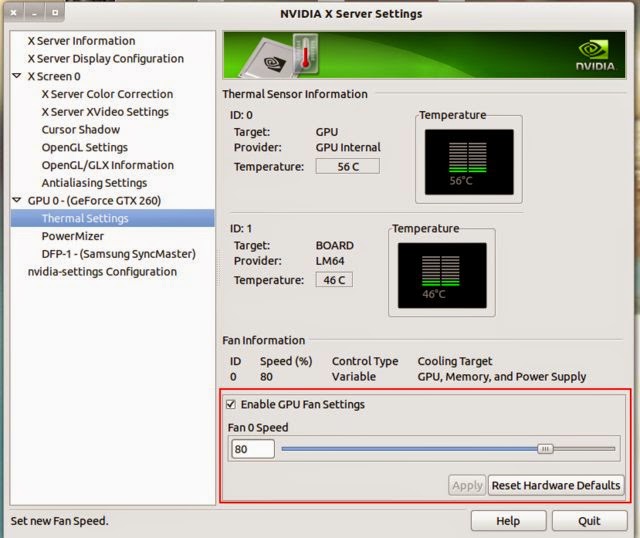Image resolution: width=640 pixels, height=538 pixels.
Task: Open X Server Color Correction
Action: 107,94
